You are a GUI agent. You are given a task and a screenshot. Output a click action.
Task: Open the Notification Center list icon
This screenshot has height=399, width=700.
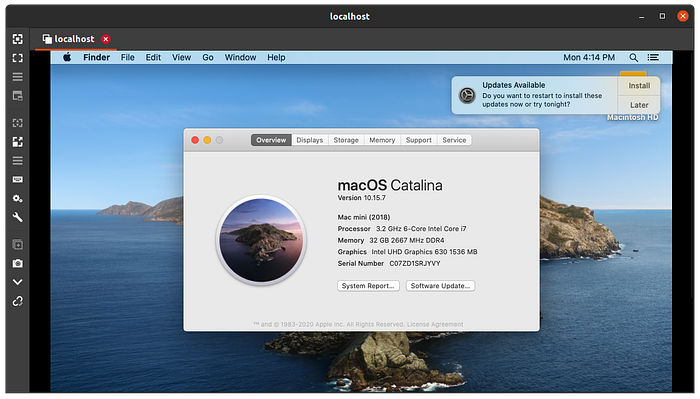coord(653,58)
